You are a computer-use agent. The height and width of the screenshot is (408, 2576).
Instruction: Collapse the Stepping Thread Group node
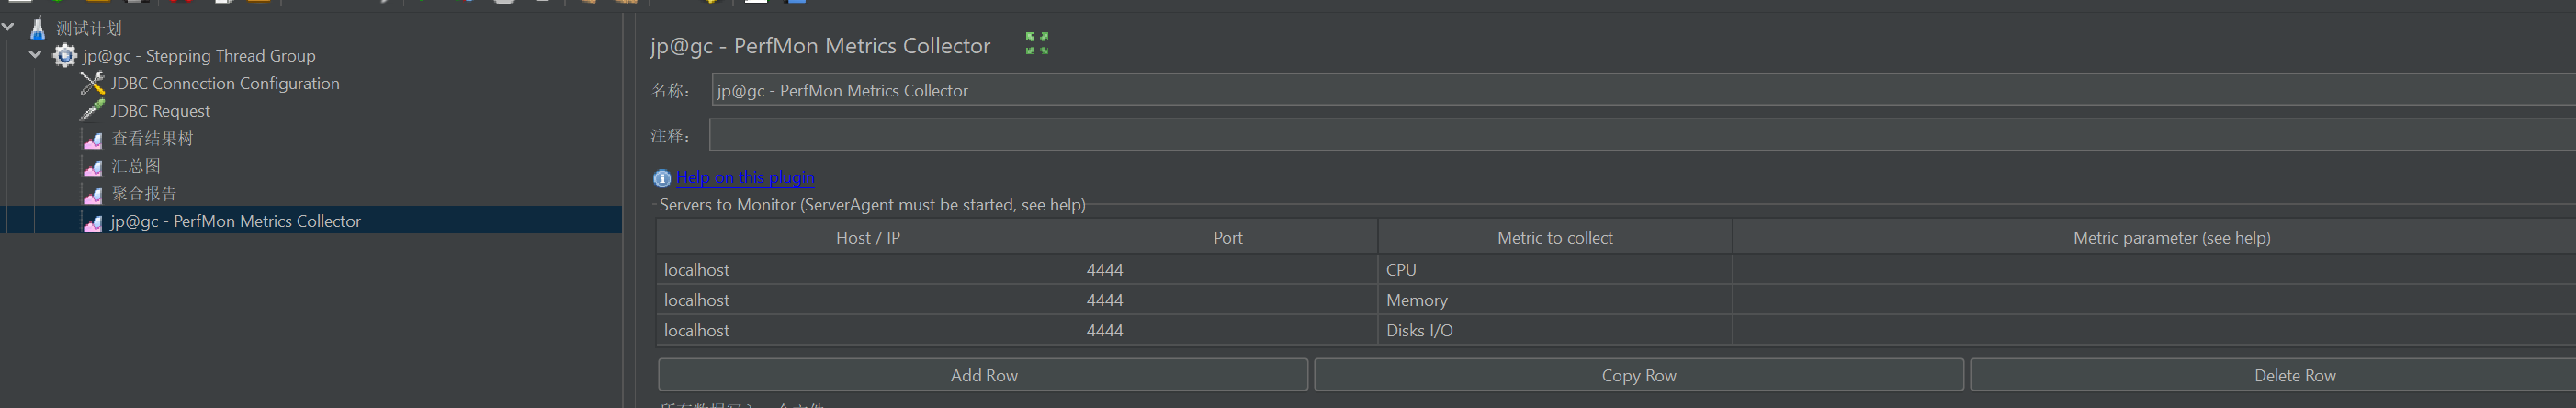[35, 55]
